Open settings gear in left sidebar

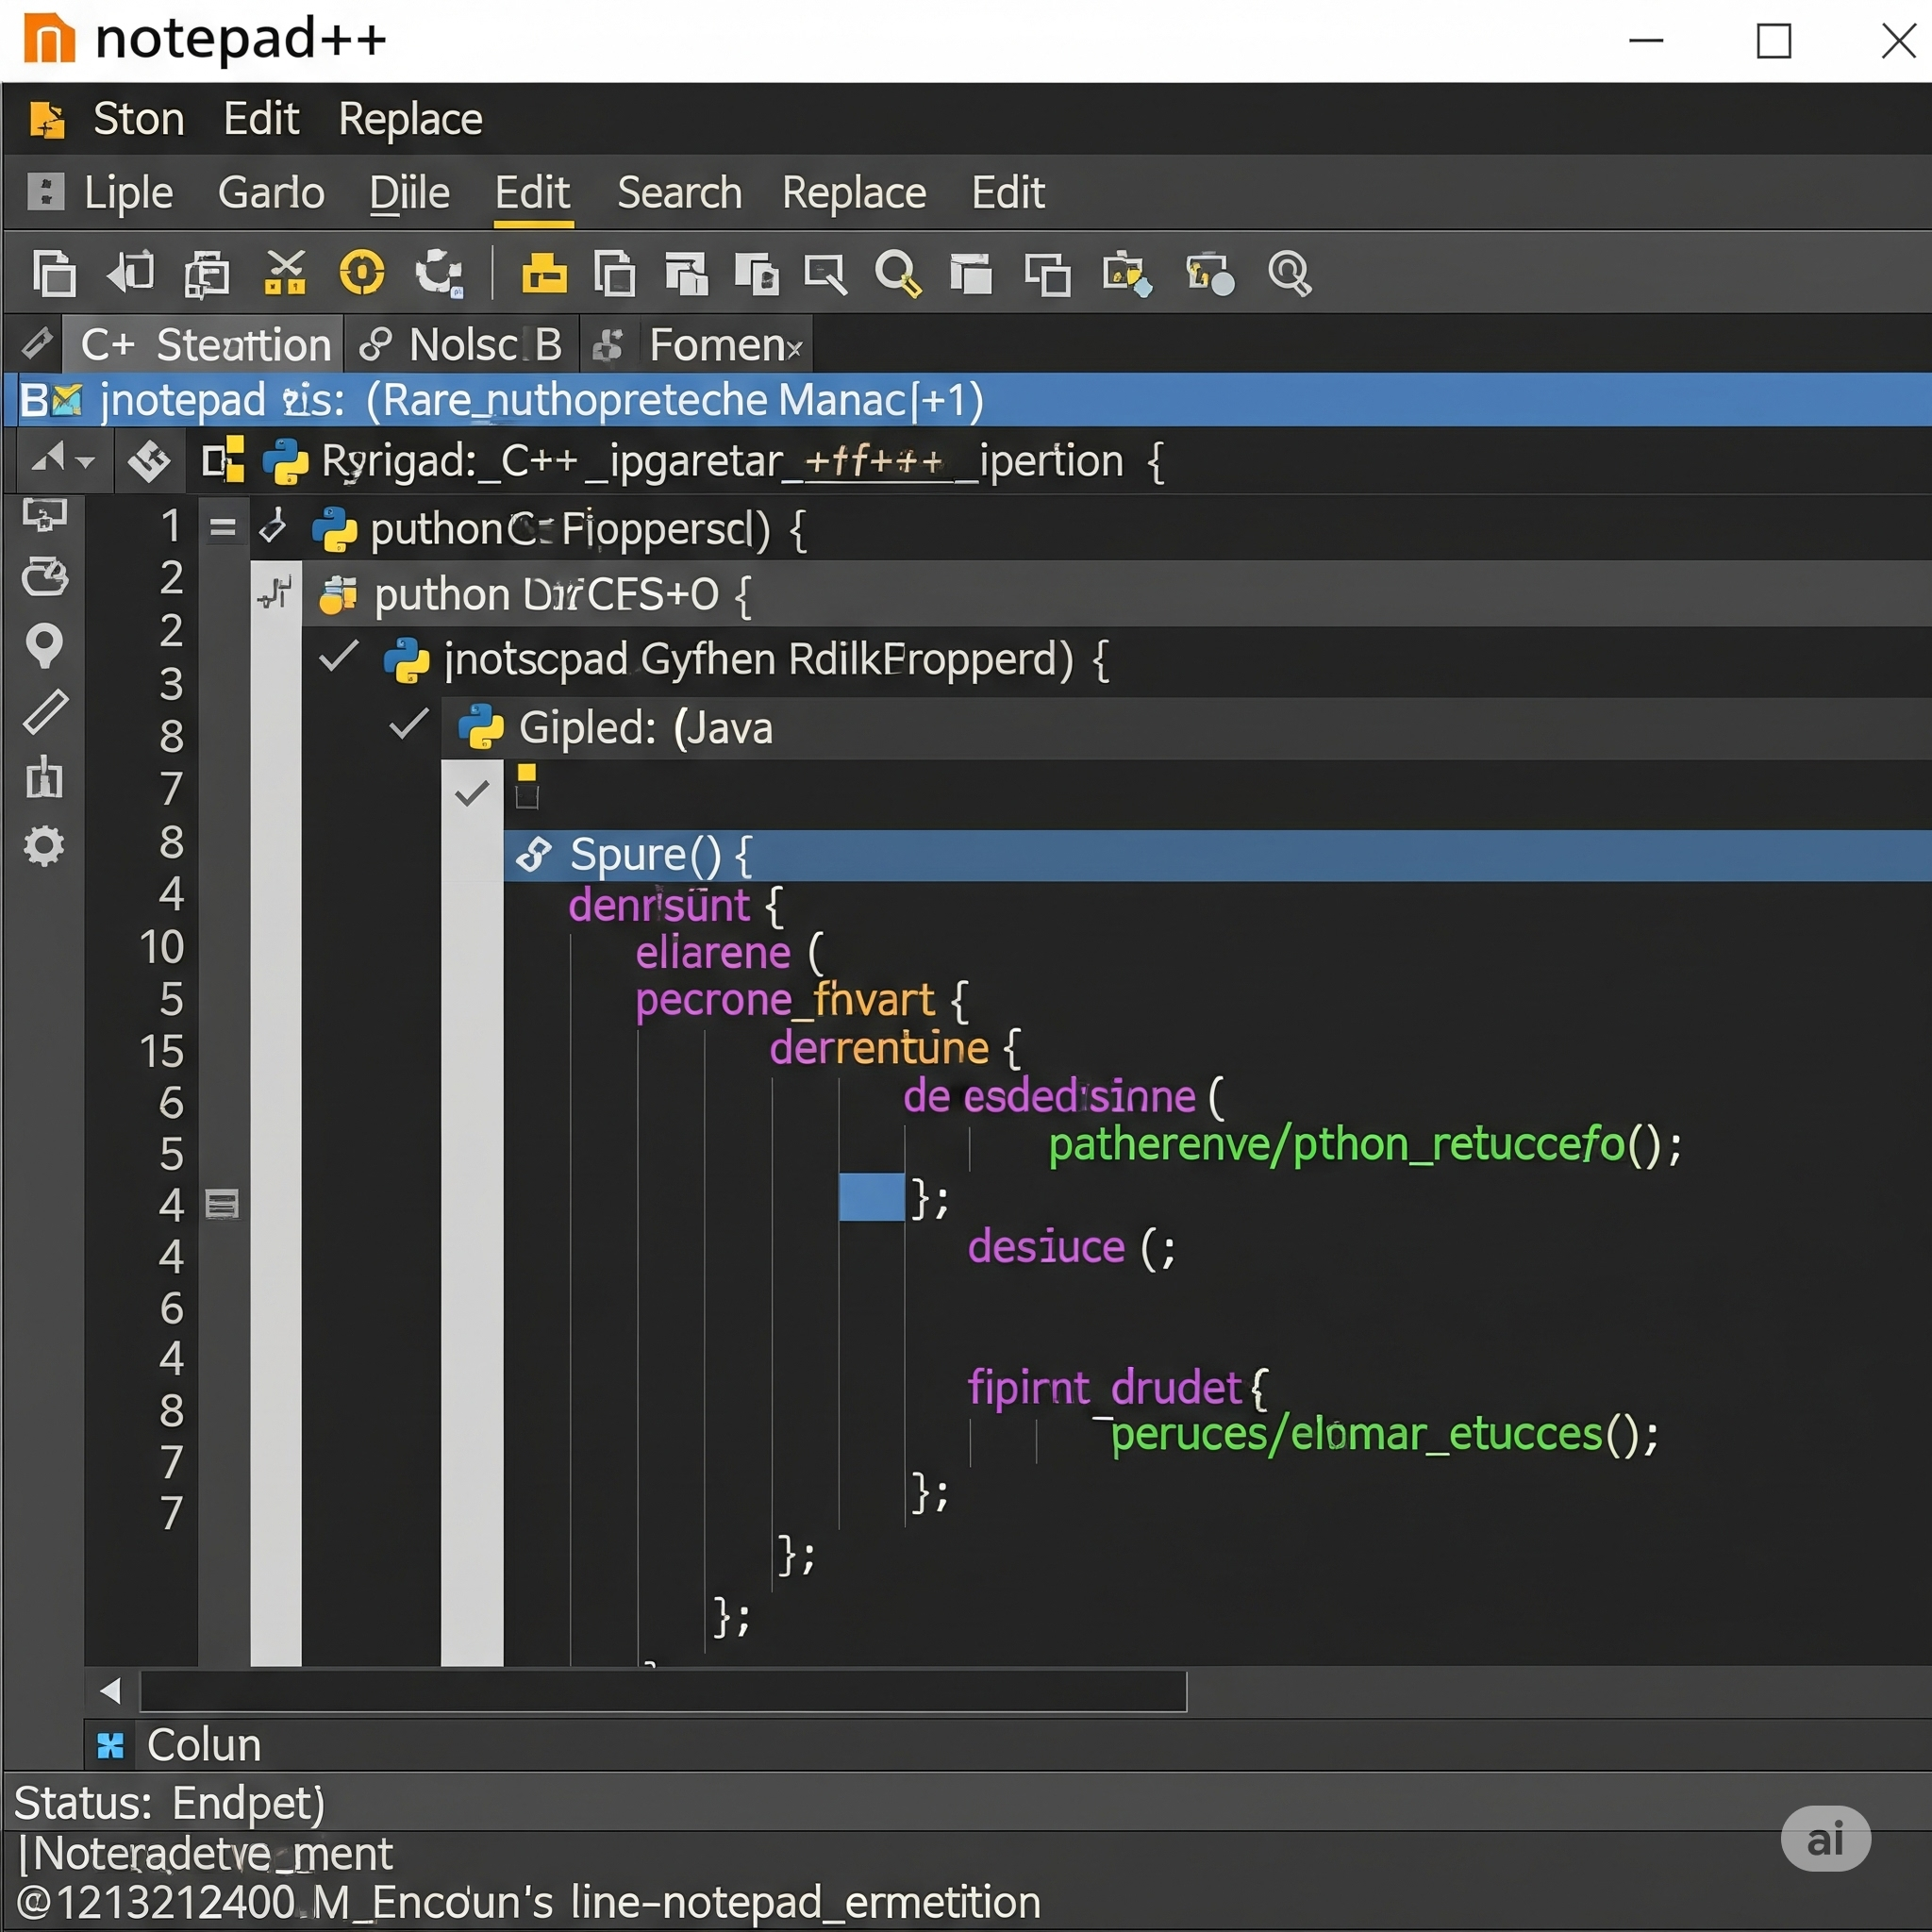(44, 846)
